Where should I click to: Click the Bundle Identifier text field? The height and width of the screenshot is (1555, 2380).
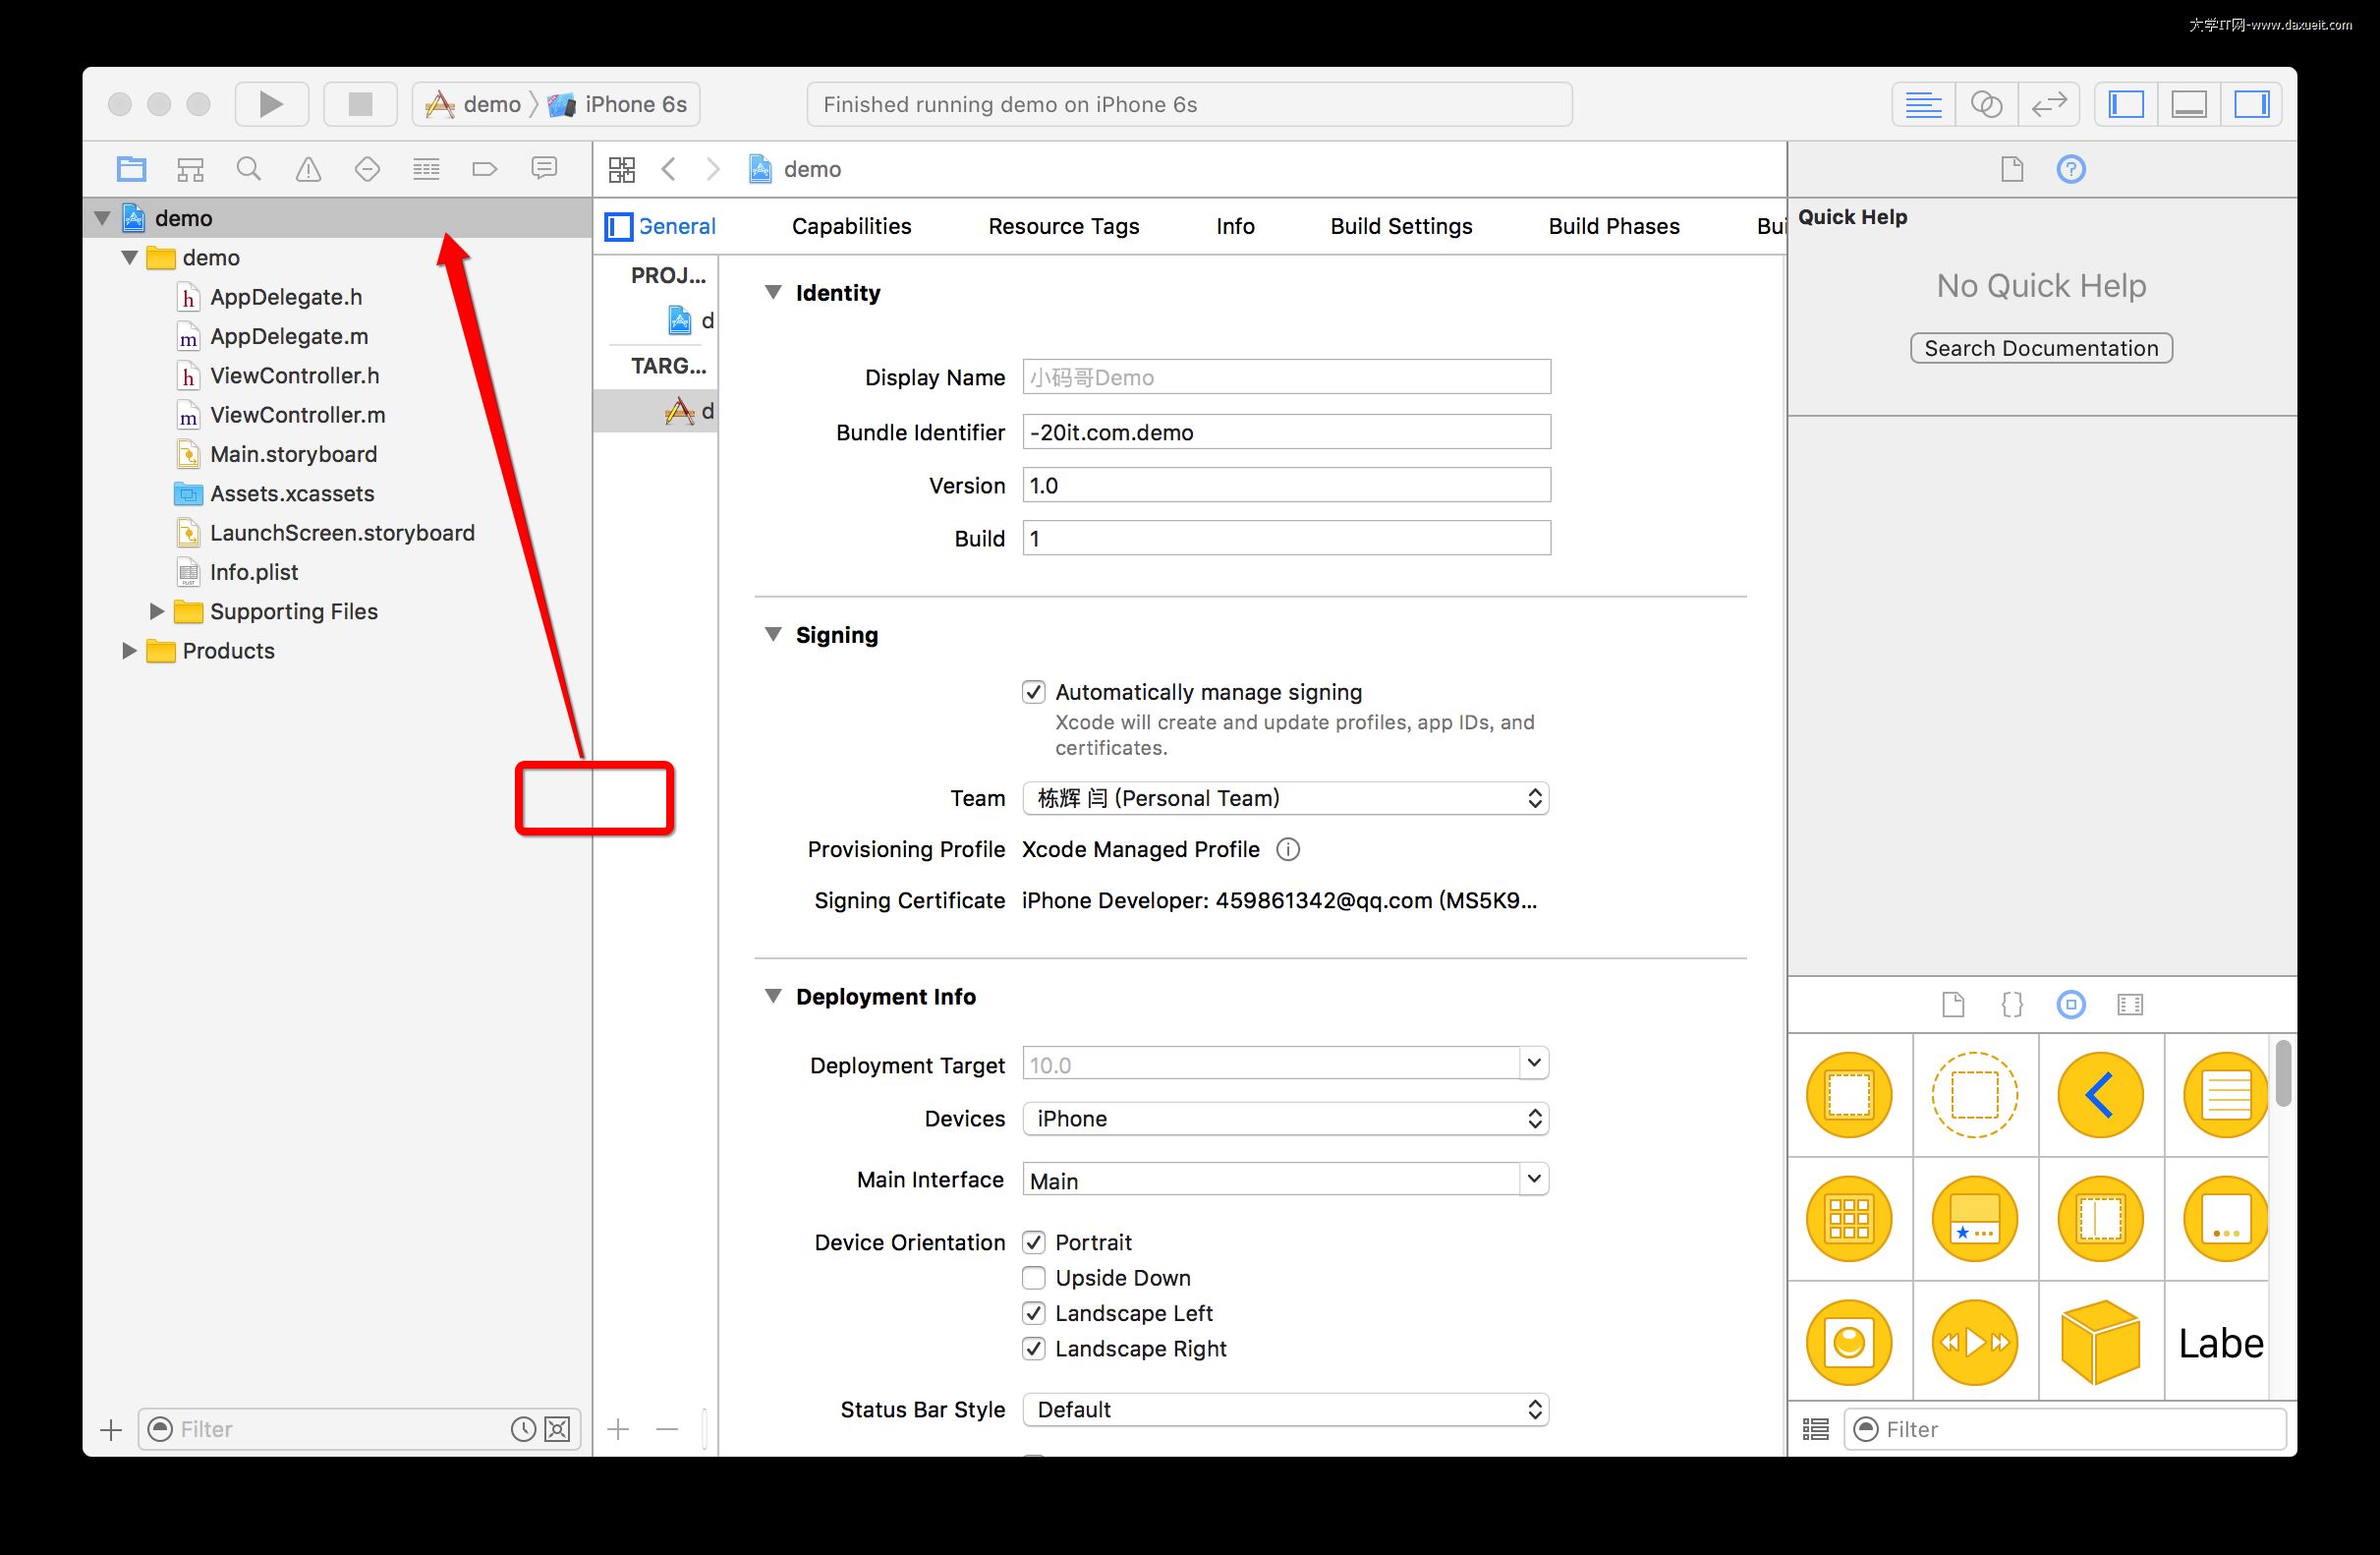pos(1285,432)
